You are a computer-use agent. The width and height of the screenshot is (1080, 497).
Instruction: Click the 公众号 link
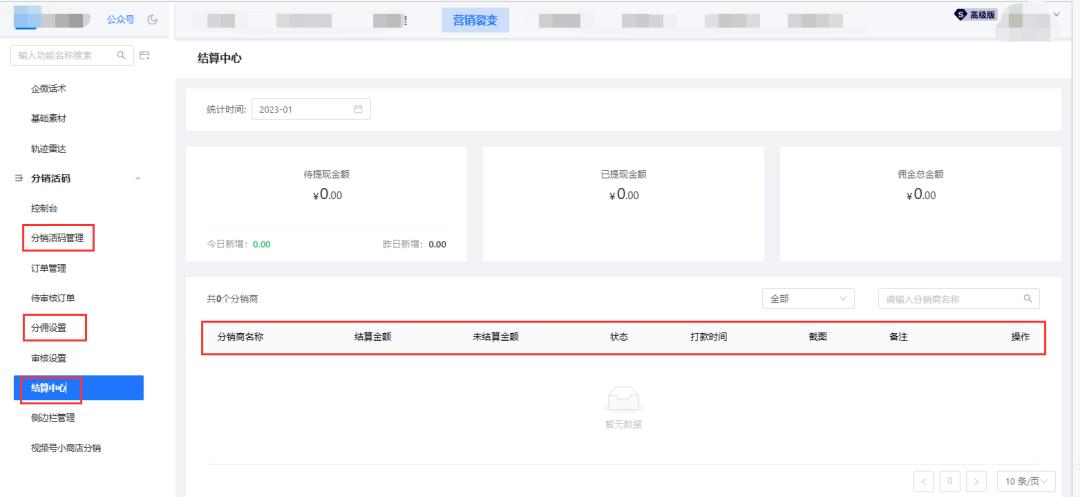pos(121,20)
